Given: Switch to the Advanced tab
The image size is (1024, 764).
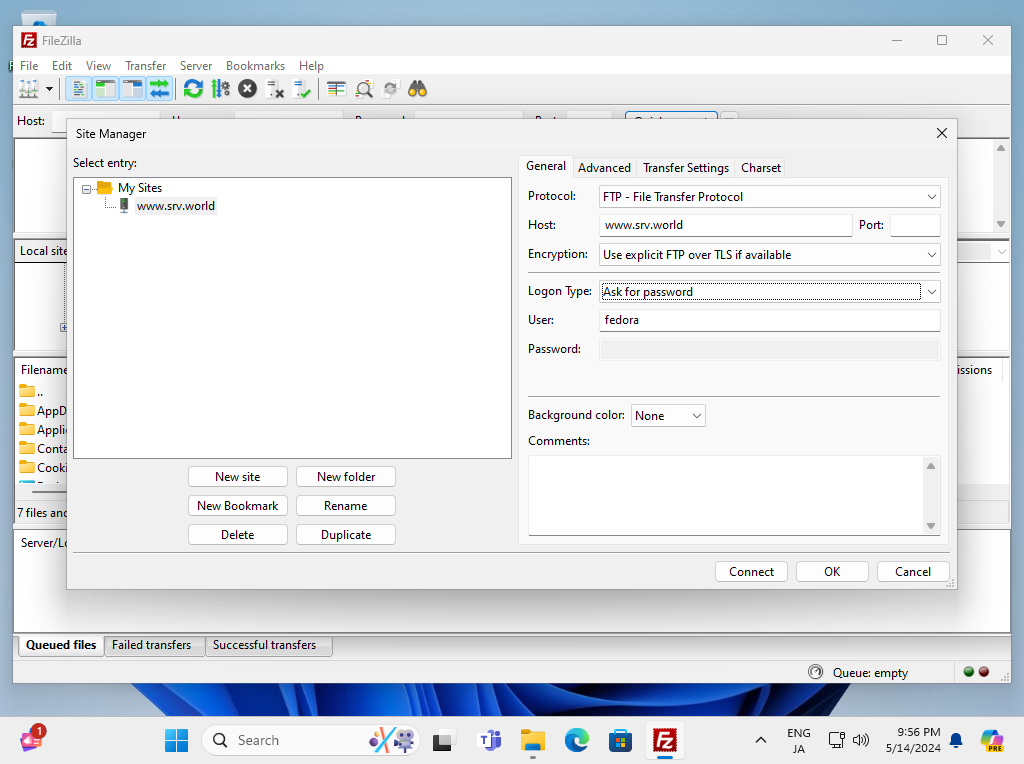Looking at the screenshot, I should 604,168.
